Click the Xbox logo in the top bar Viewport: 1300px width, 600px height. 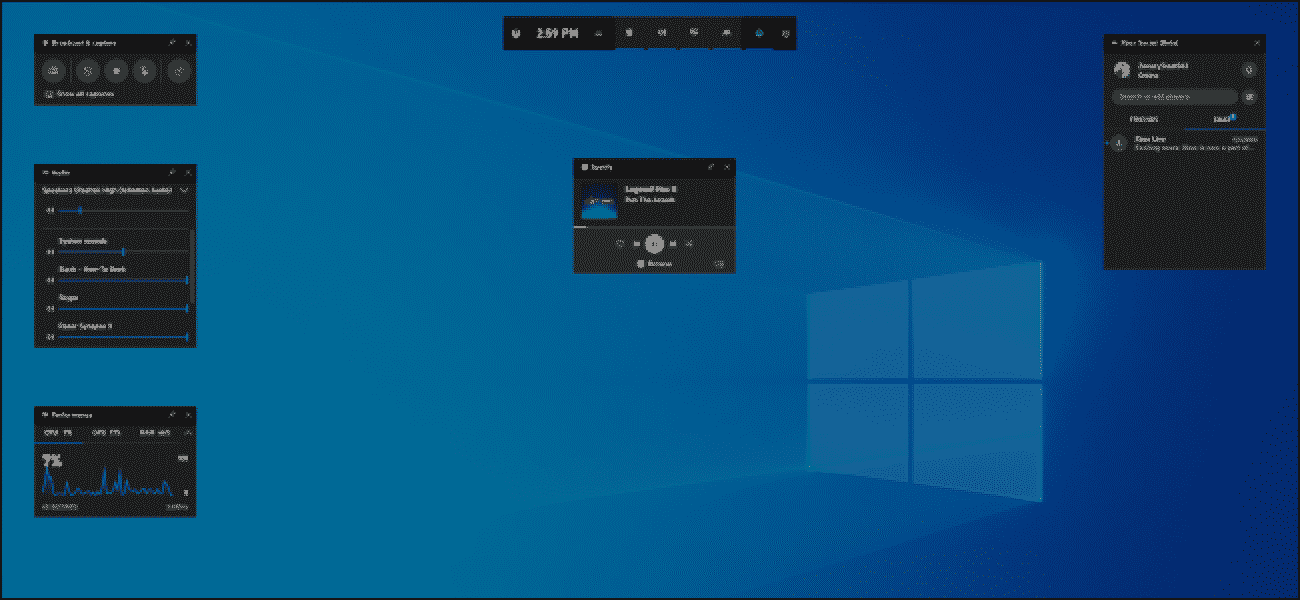pos(515,33)
